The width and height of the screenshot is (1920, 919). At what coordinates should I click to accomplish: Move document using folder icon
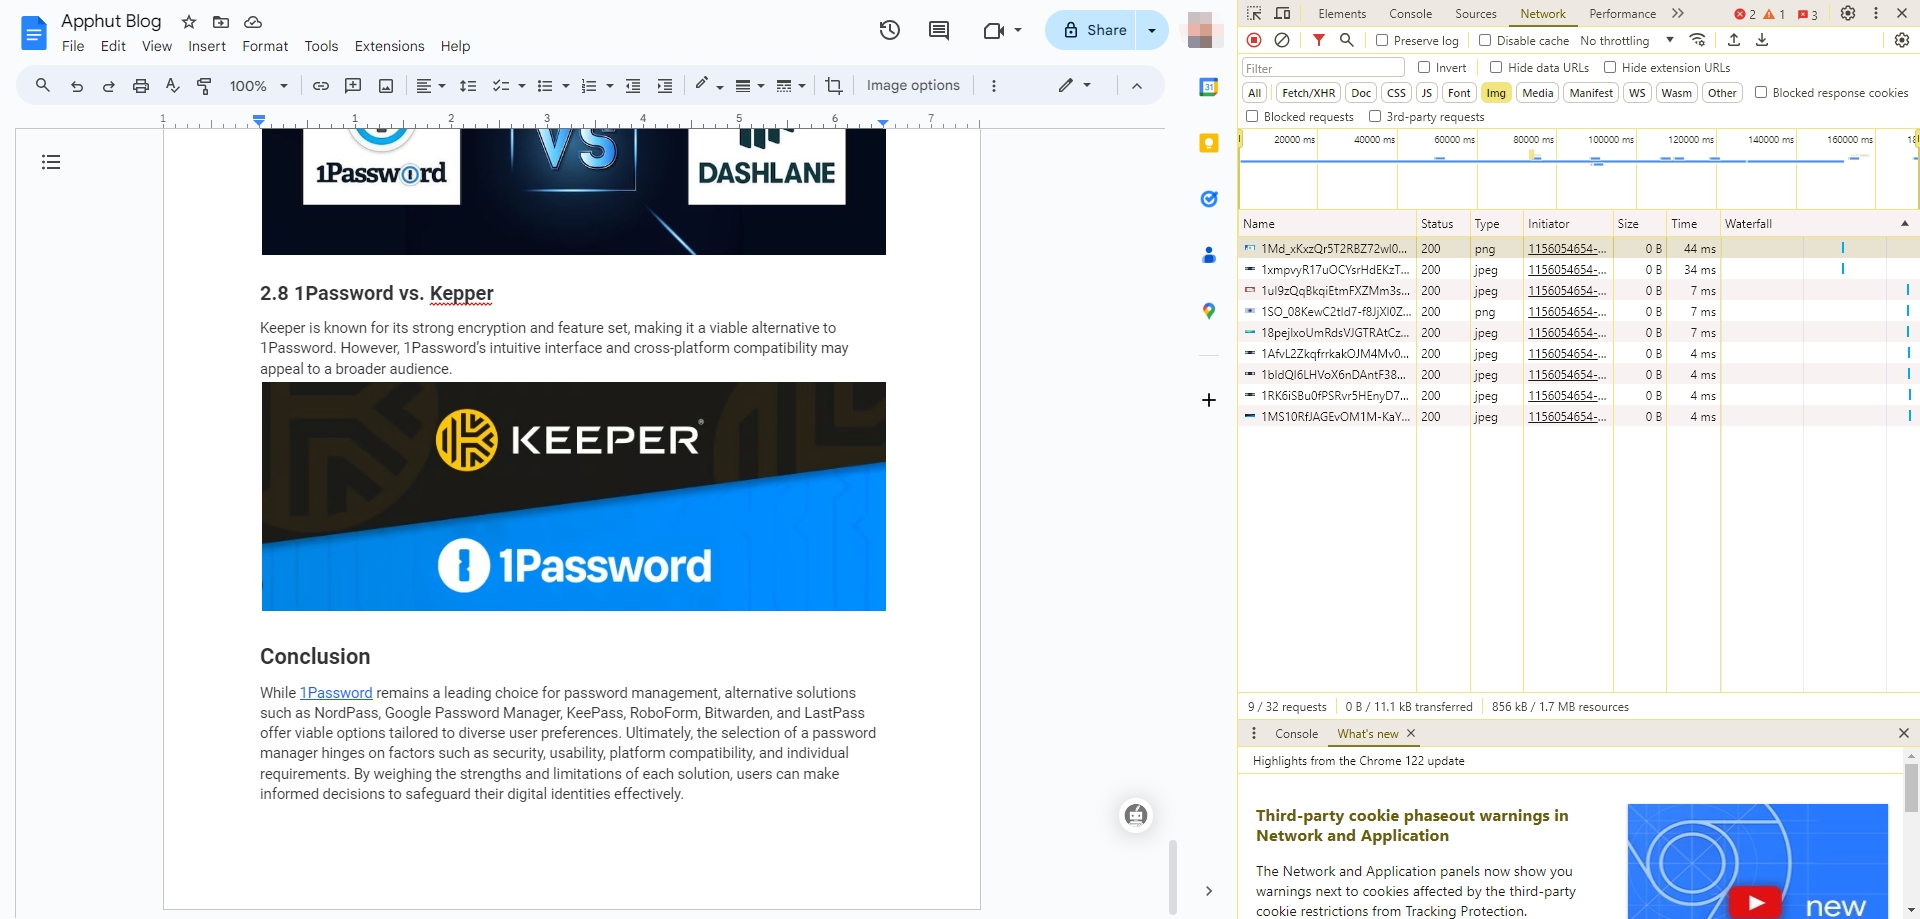(221, 22)
